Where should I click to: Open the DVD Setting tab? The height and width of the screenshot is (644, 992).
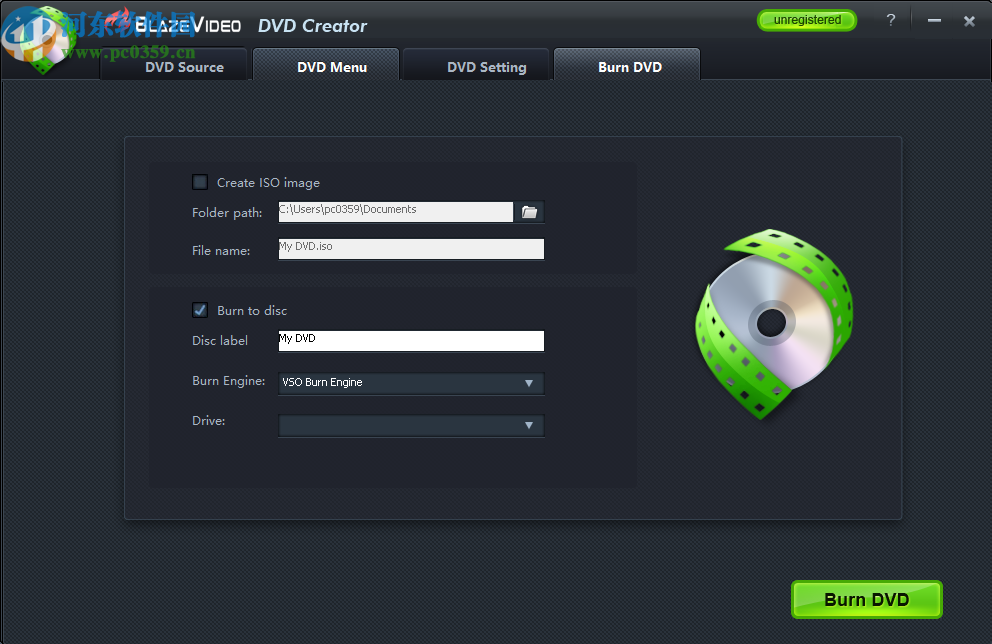pyautogui.click(x=486, y=66)
